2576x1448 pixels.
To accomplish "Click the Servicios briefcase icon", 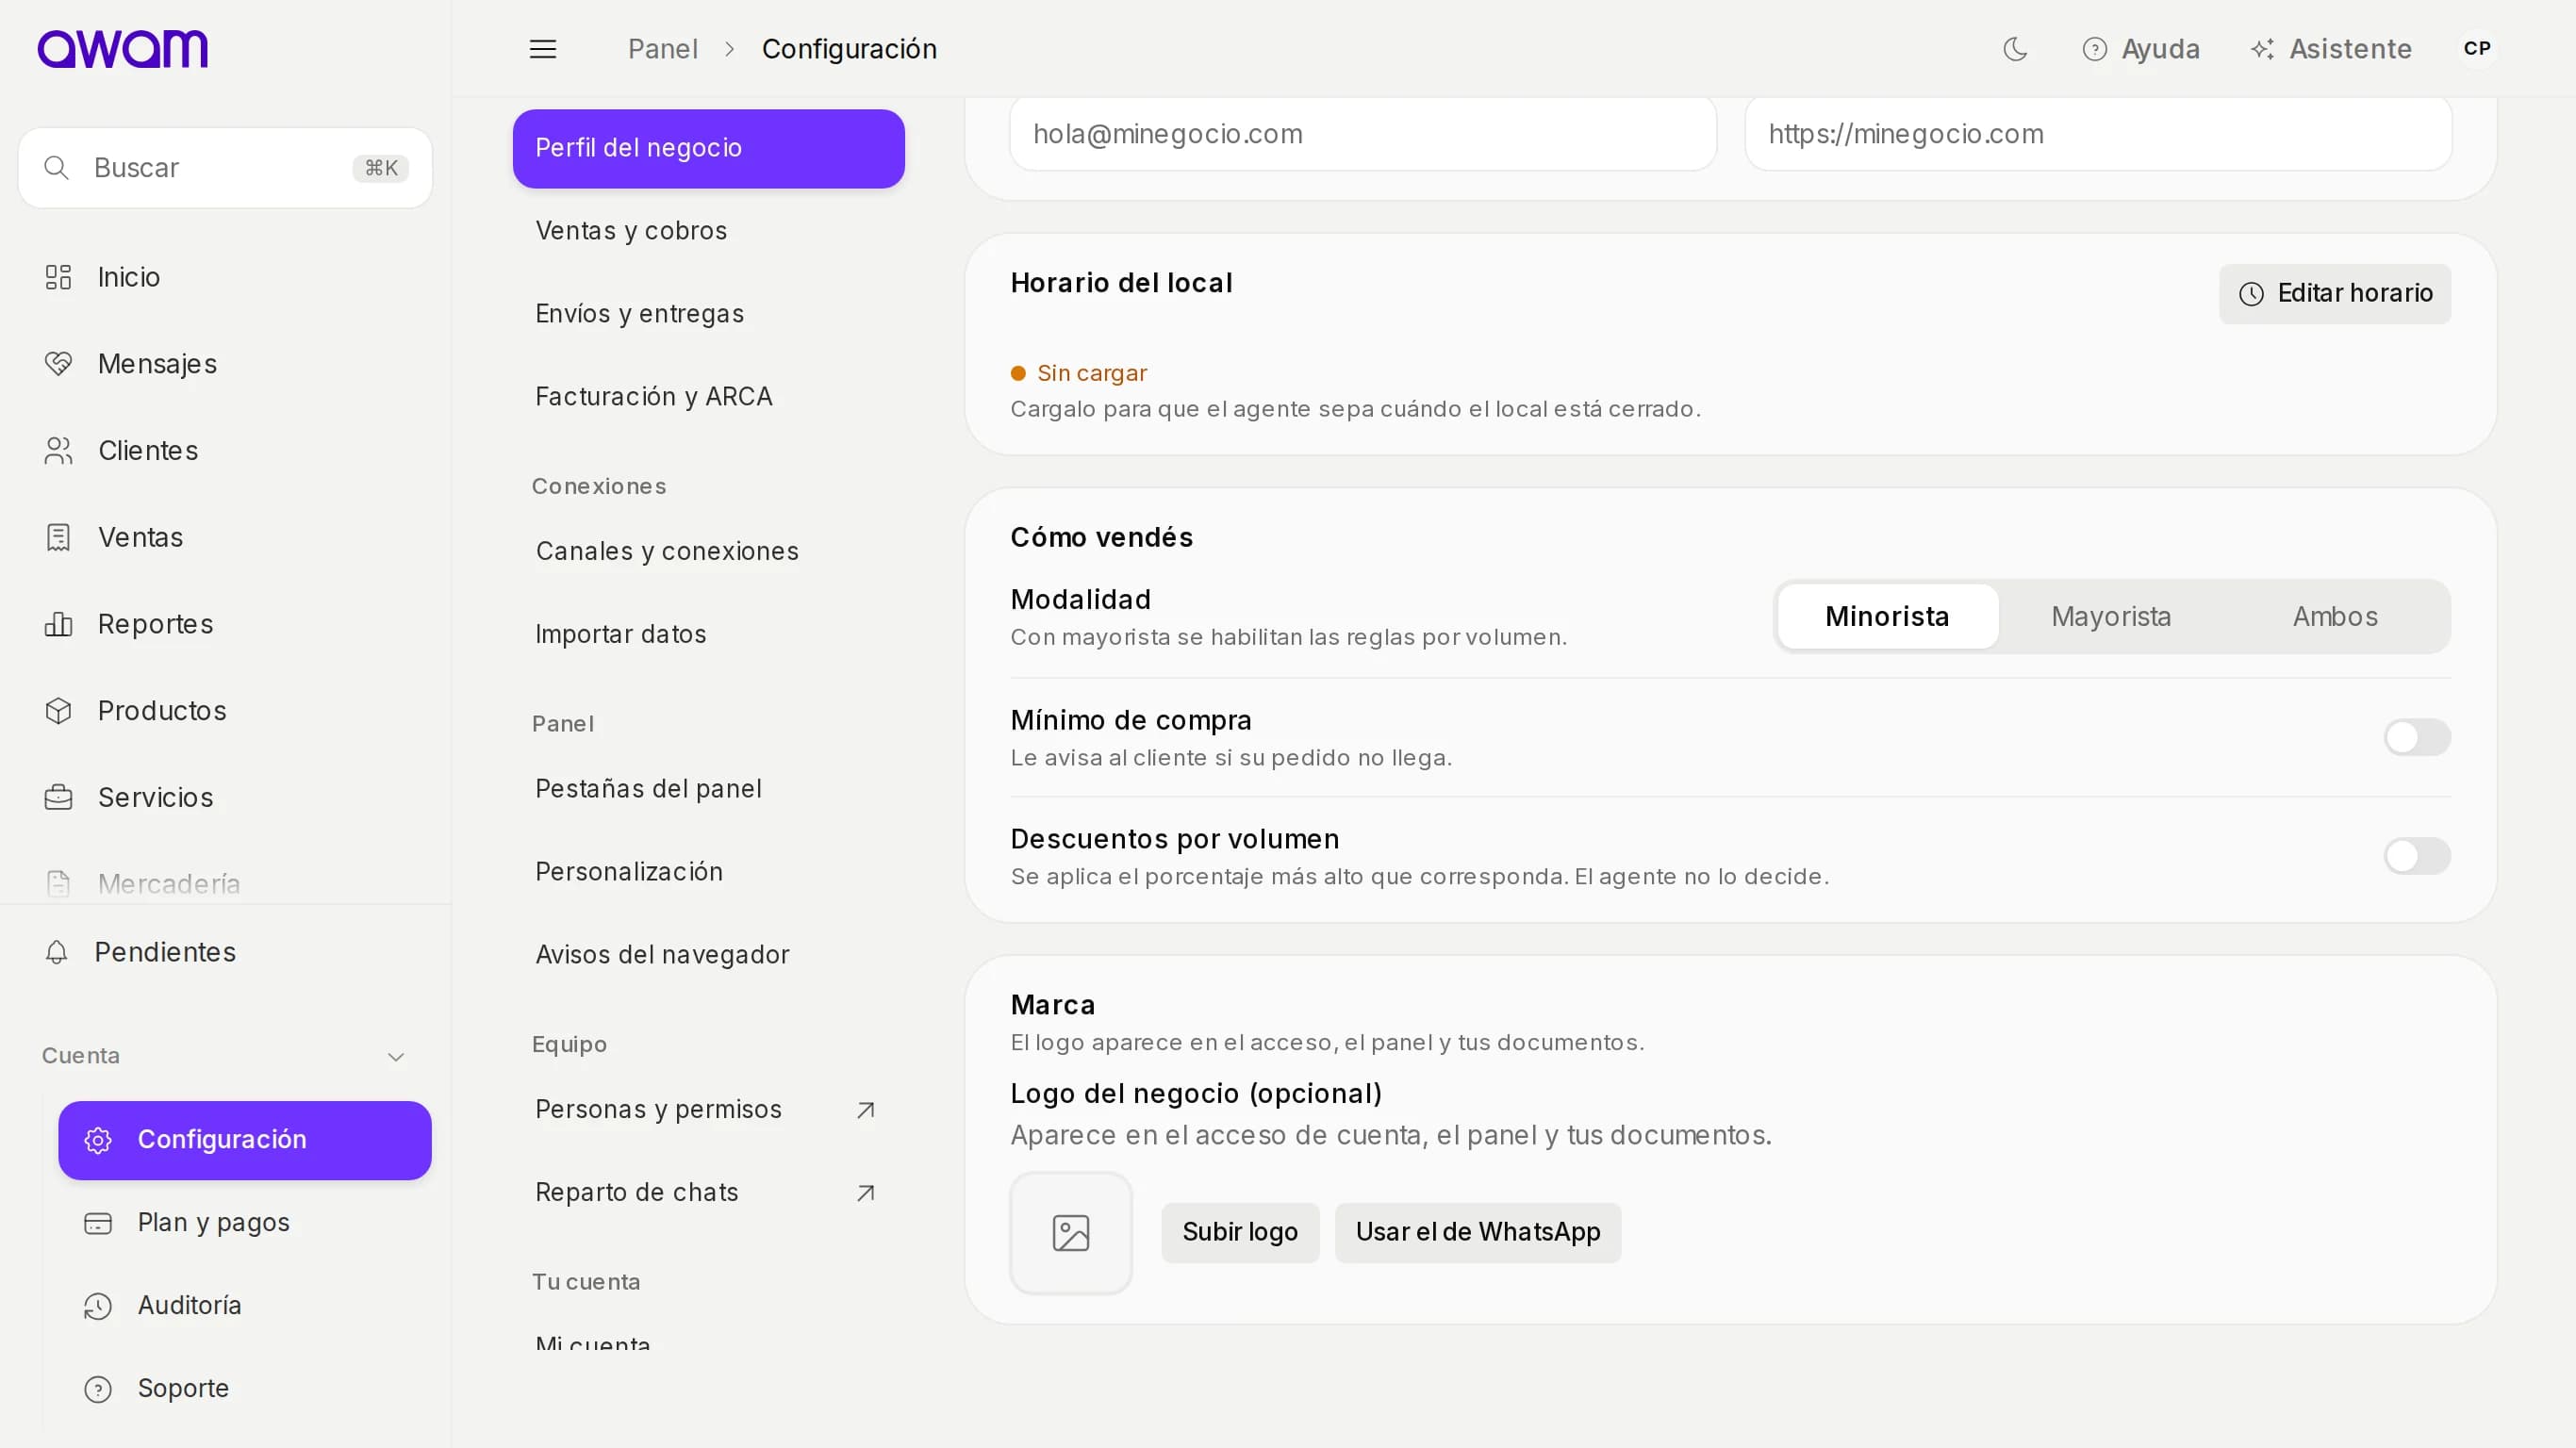I will coord(58,797).
